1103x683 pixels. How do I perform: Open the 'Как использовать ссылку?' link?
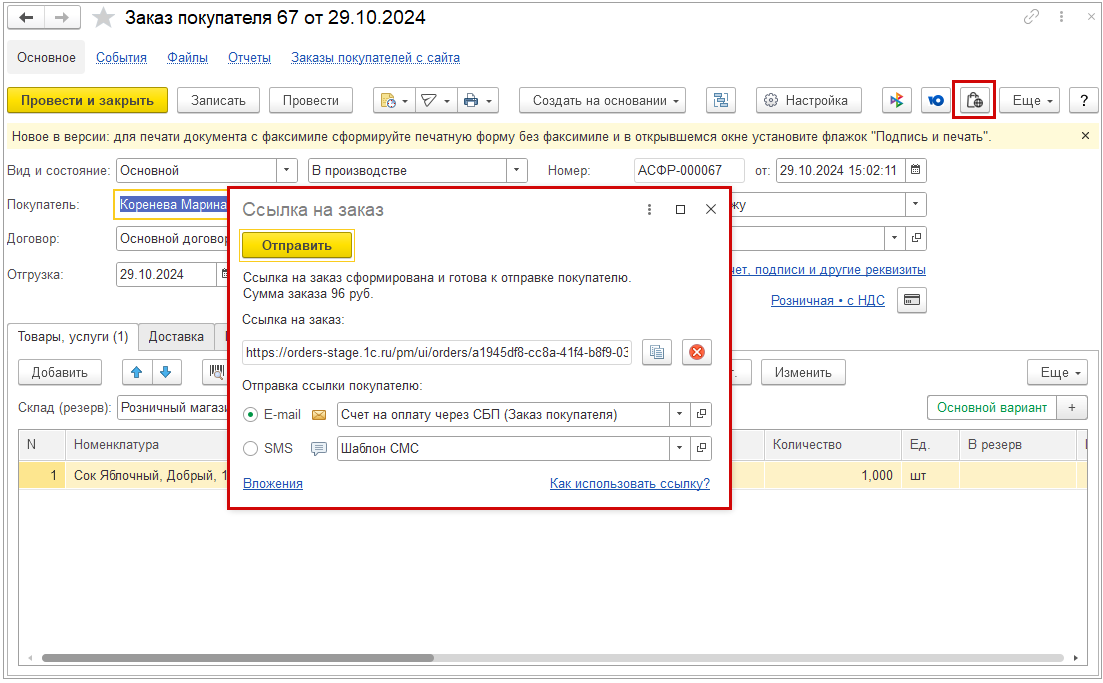click(629, 484)
